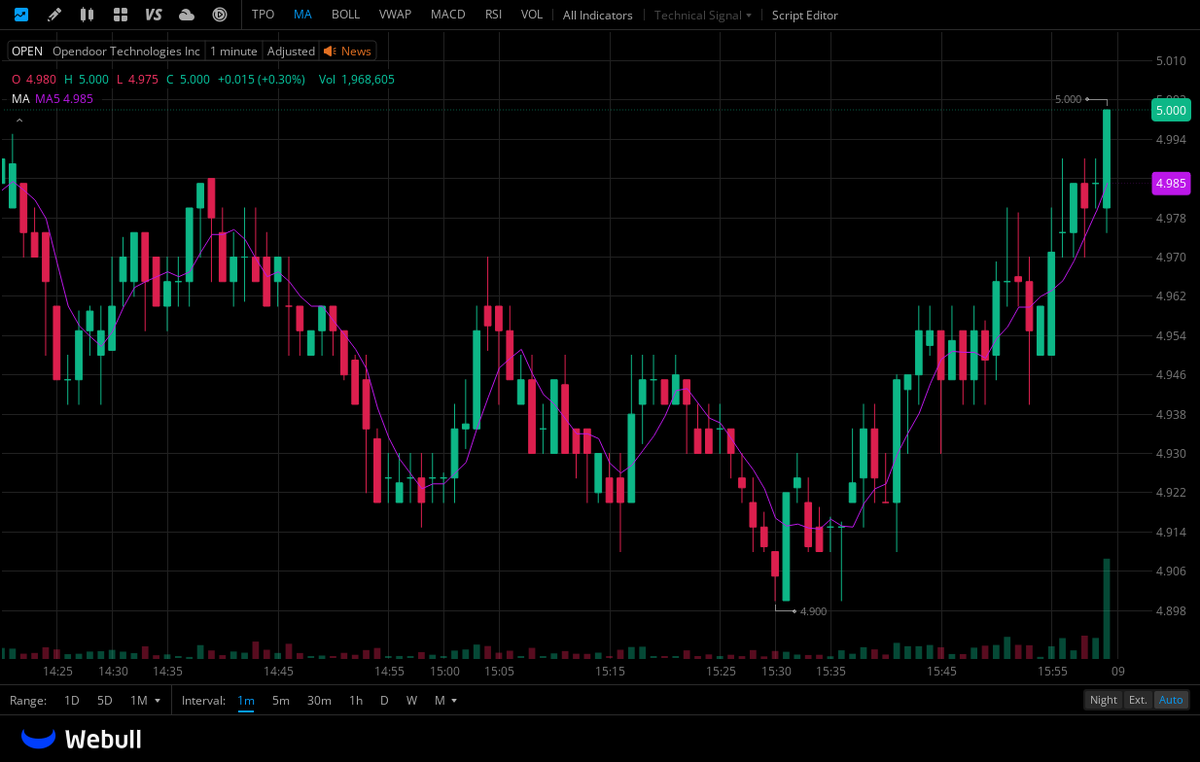The width and height of the screenshot is (1200, 762).
Task: Enable Ext. extended hours mode
Action: pos(1138,700)
